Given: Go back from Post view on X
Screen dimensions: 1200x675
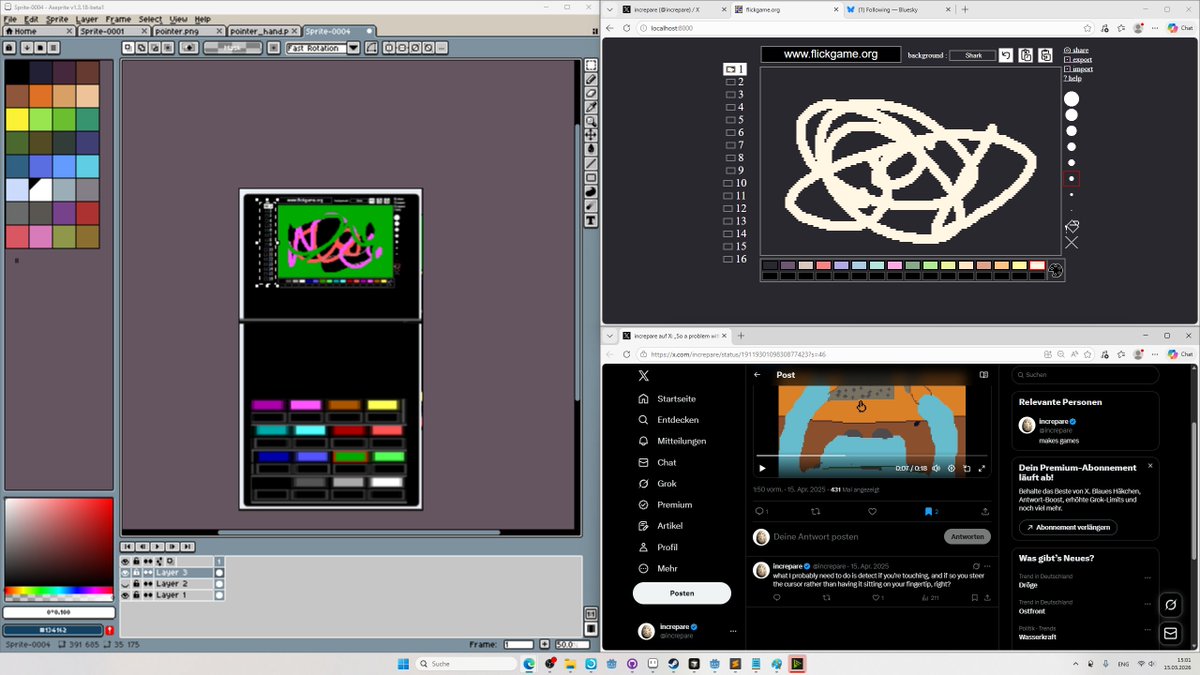Looking at the screenshot, I should pyautogui.click(x=757, y=375).
